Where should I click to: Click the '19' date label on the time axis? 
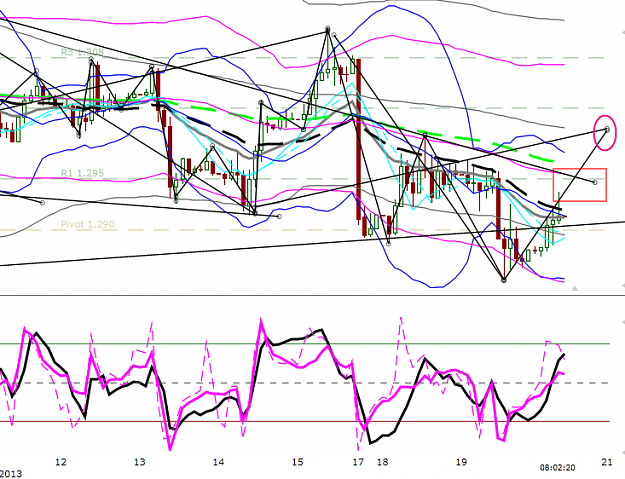pyautogui.click(x=461, y=462)
